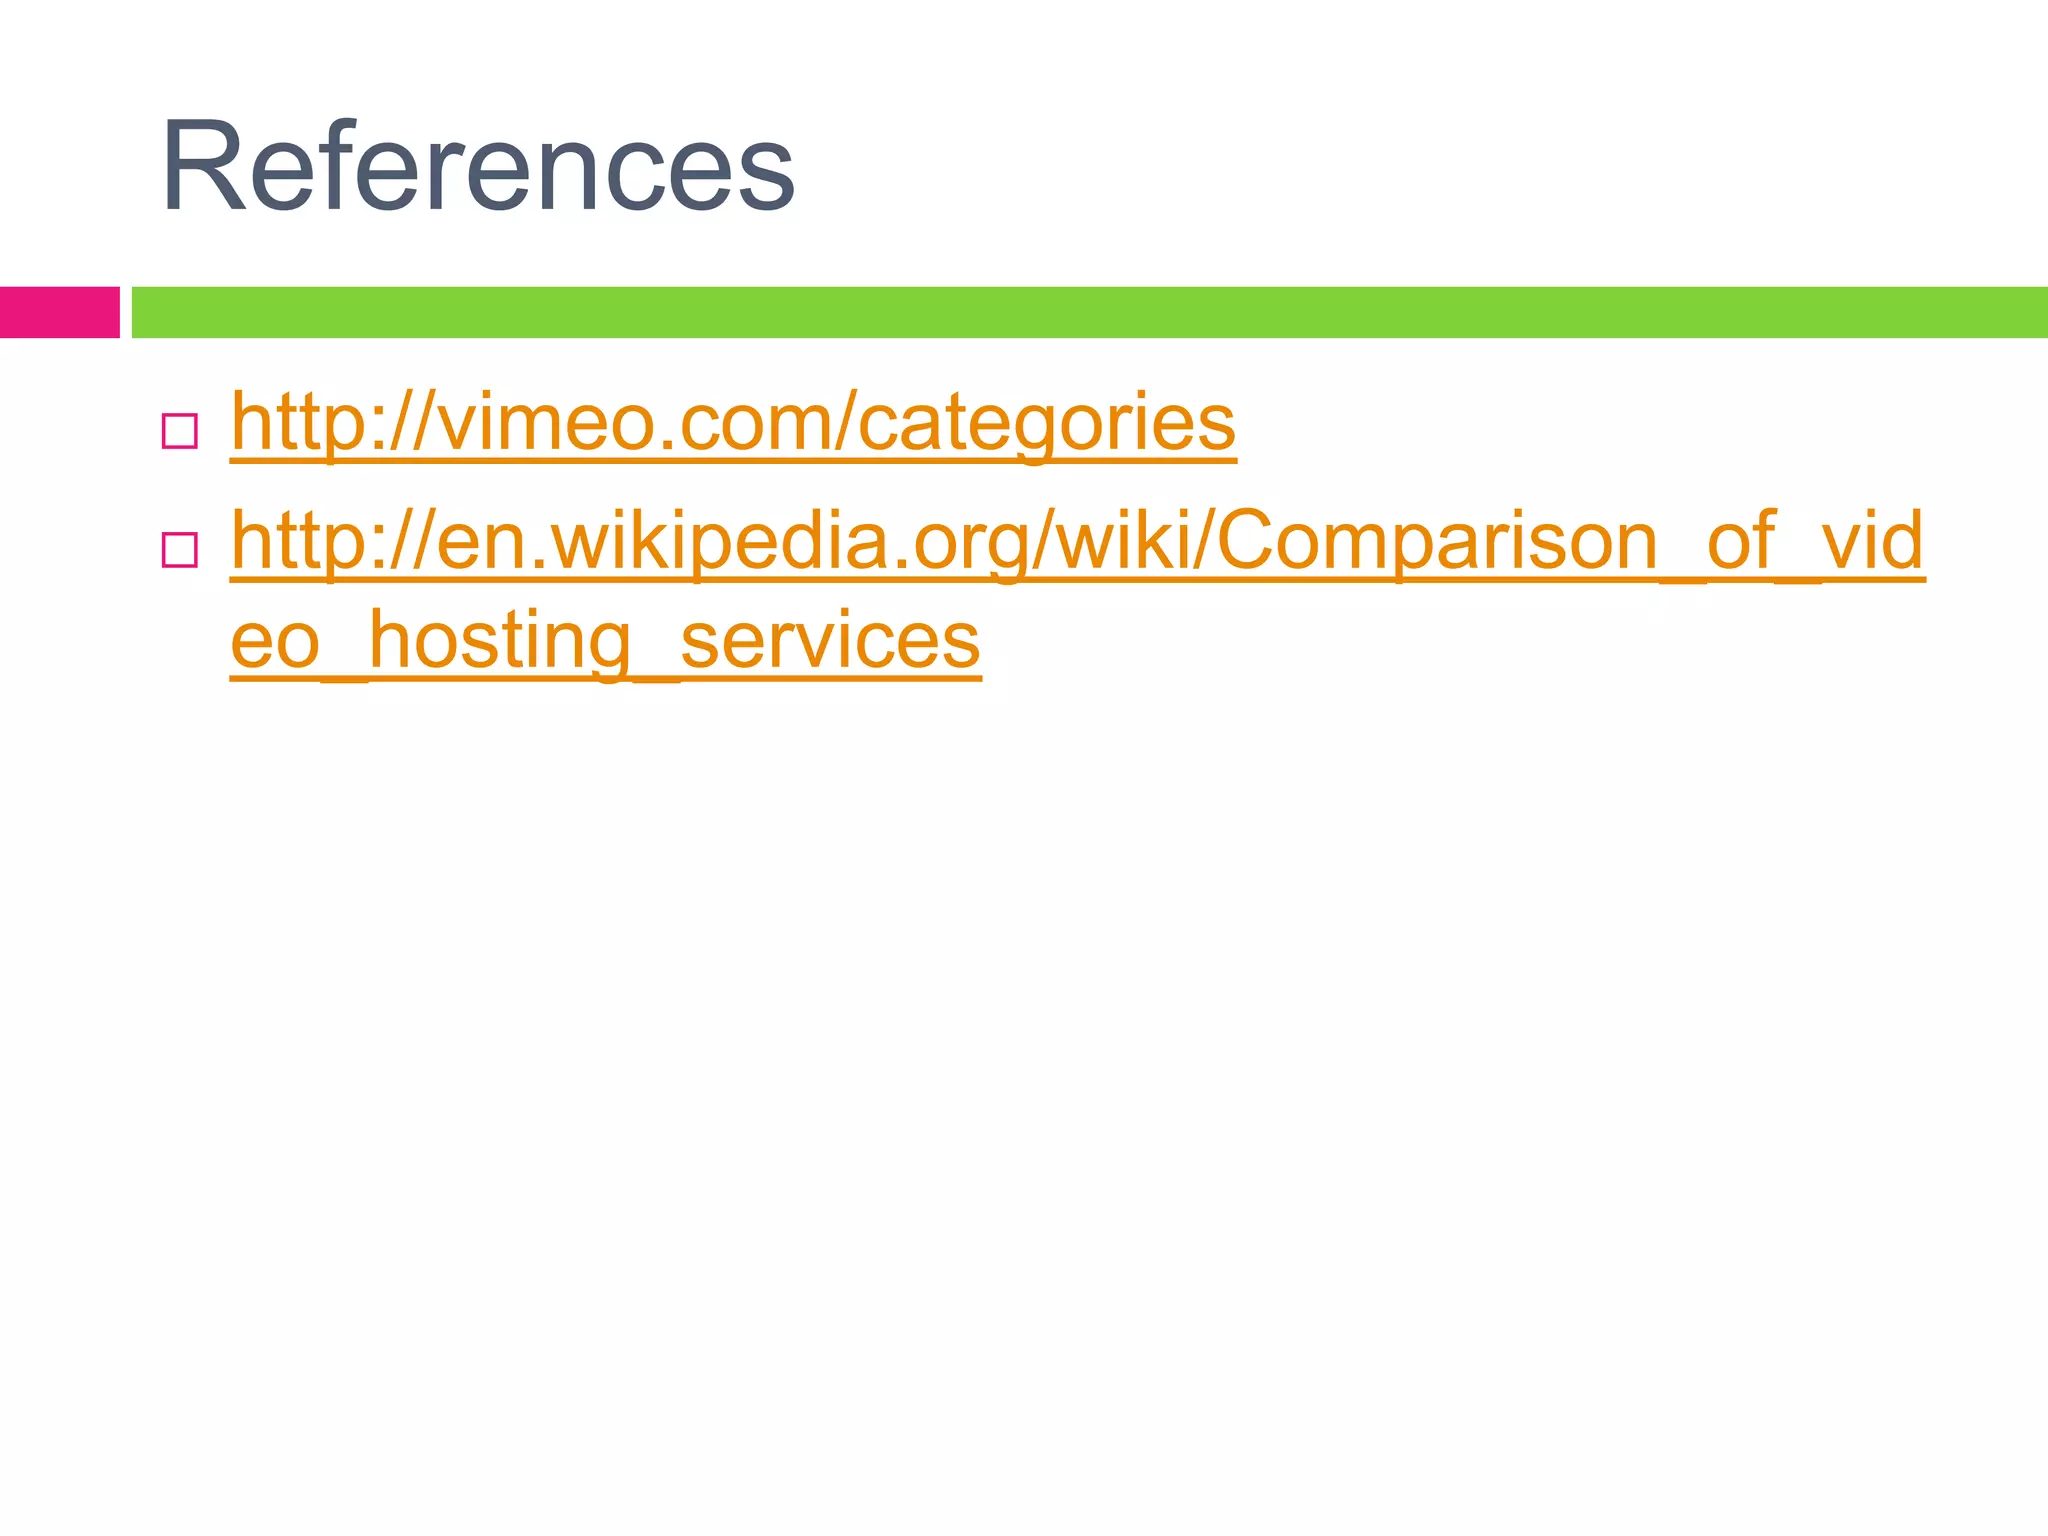Open the vimeo.com/categories link
This screenshot has height=1536, width=2048.
click(733, 425)
